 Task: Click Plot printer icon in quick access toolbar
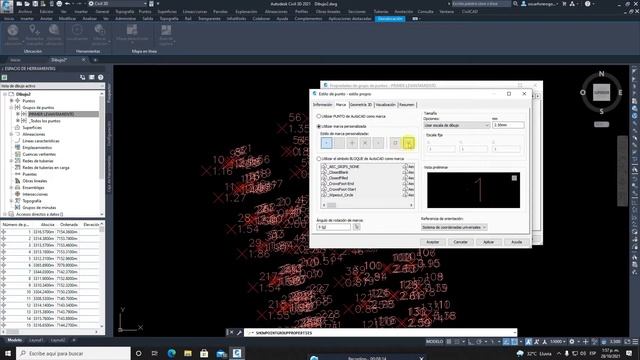(x=60, y=4)
